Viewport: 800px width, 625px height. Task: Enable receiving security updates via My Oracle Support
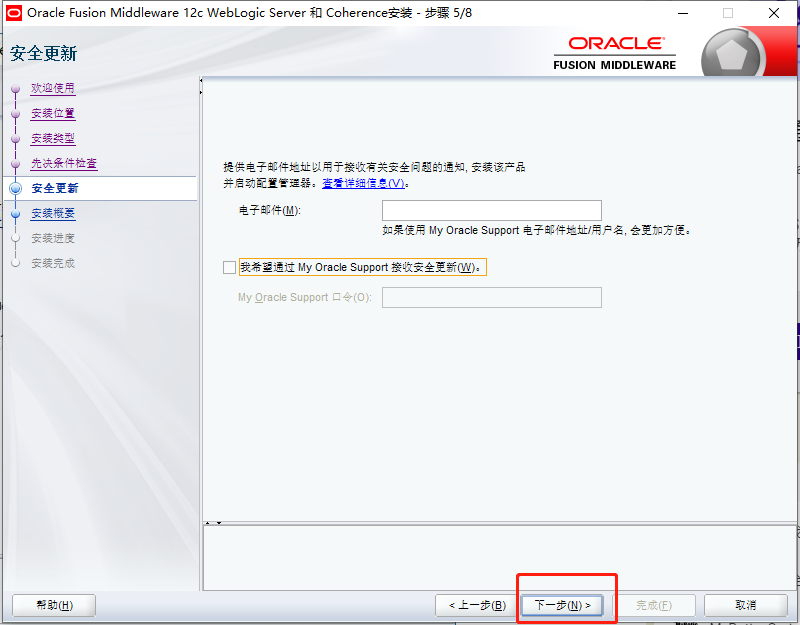coord(230,267)
